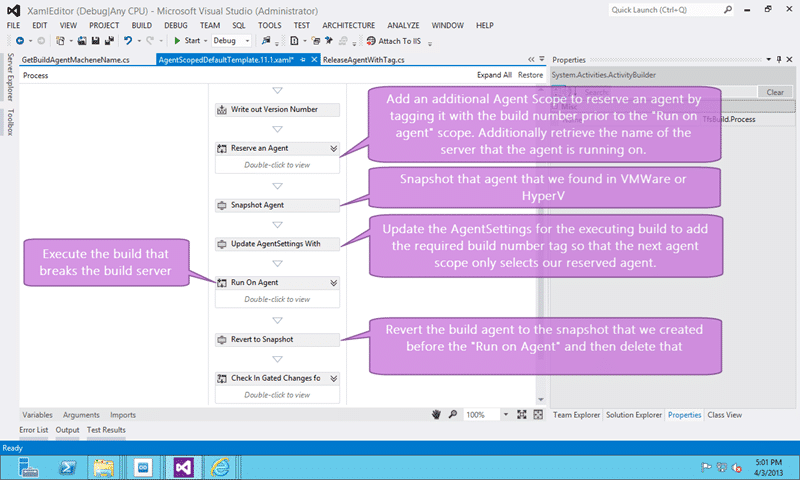Switch to ReleaseAgentWithTag.cs tab
The height and width of the screenshot is (480, 800).
click(364, 60)
